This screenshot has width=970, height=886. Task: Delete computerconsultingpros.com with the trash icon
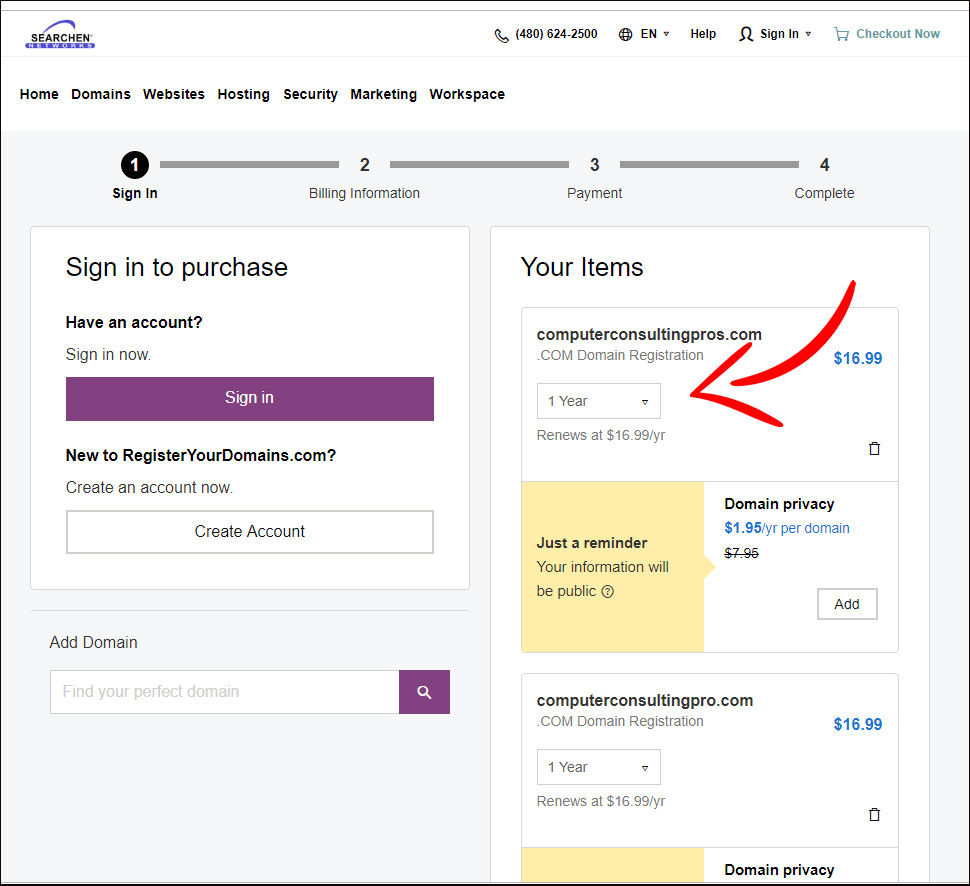point(874,449)
